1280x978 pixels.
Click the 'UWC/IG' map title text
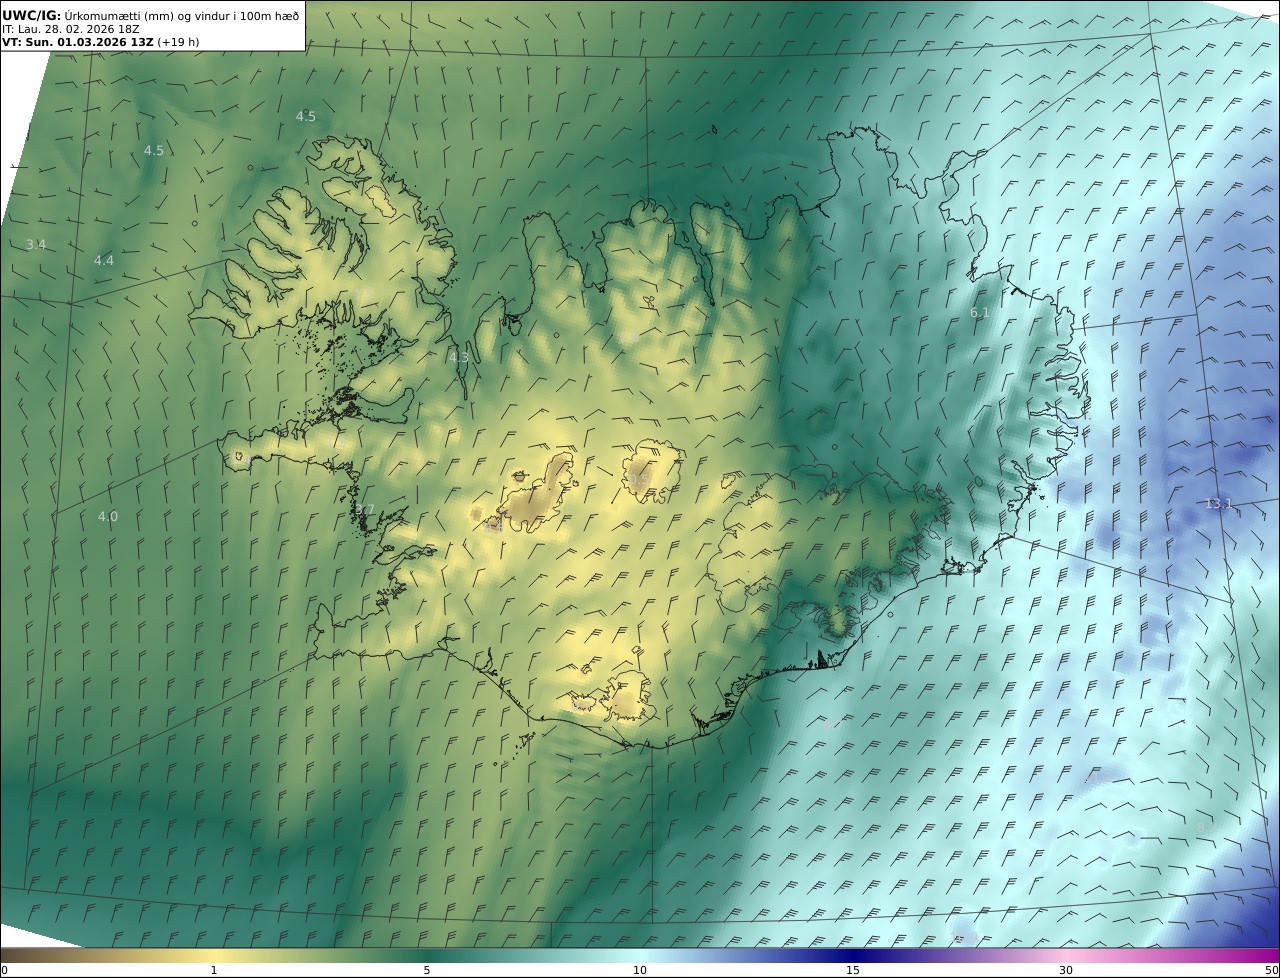pos(31,15)
